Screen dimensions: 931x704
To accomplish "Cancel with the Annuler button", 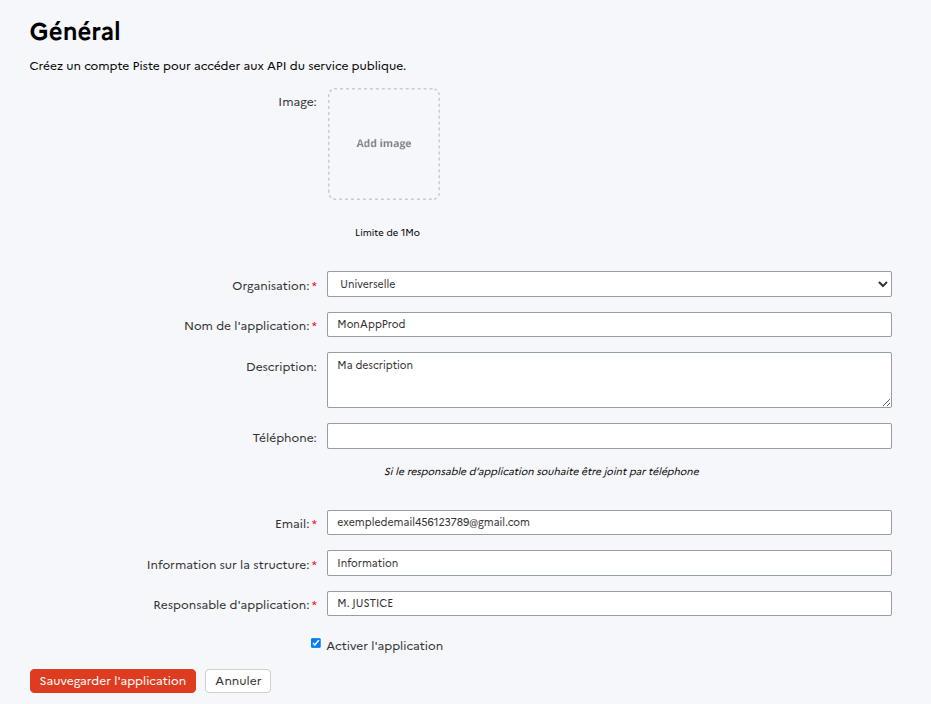I will pos(238,681).
